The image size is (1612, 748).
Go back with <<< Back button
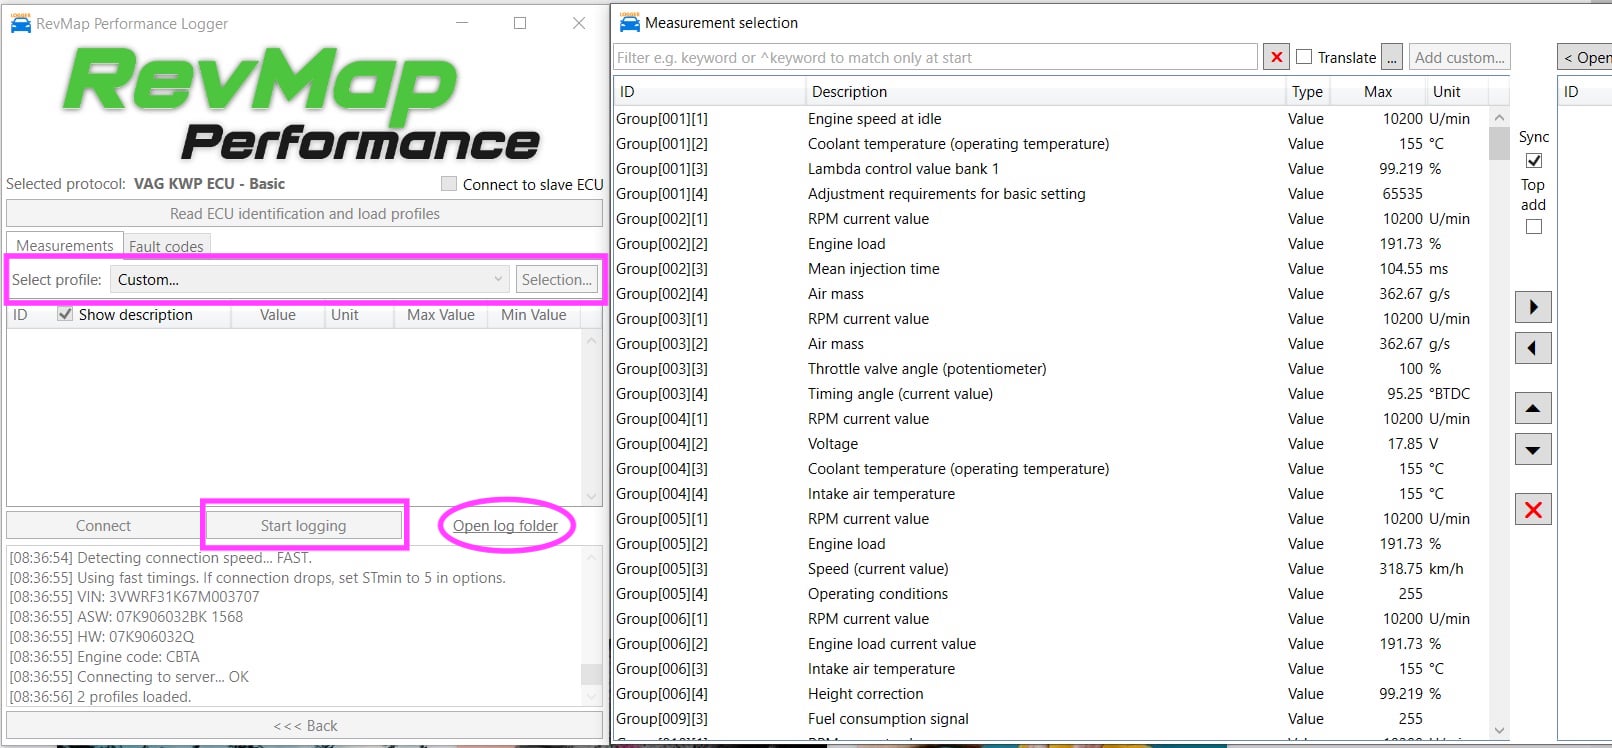(x=304, y=725)
